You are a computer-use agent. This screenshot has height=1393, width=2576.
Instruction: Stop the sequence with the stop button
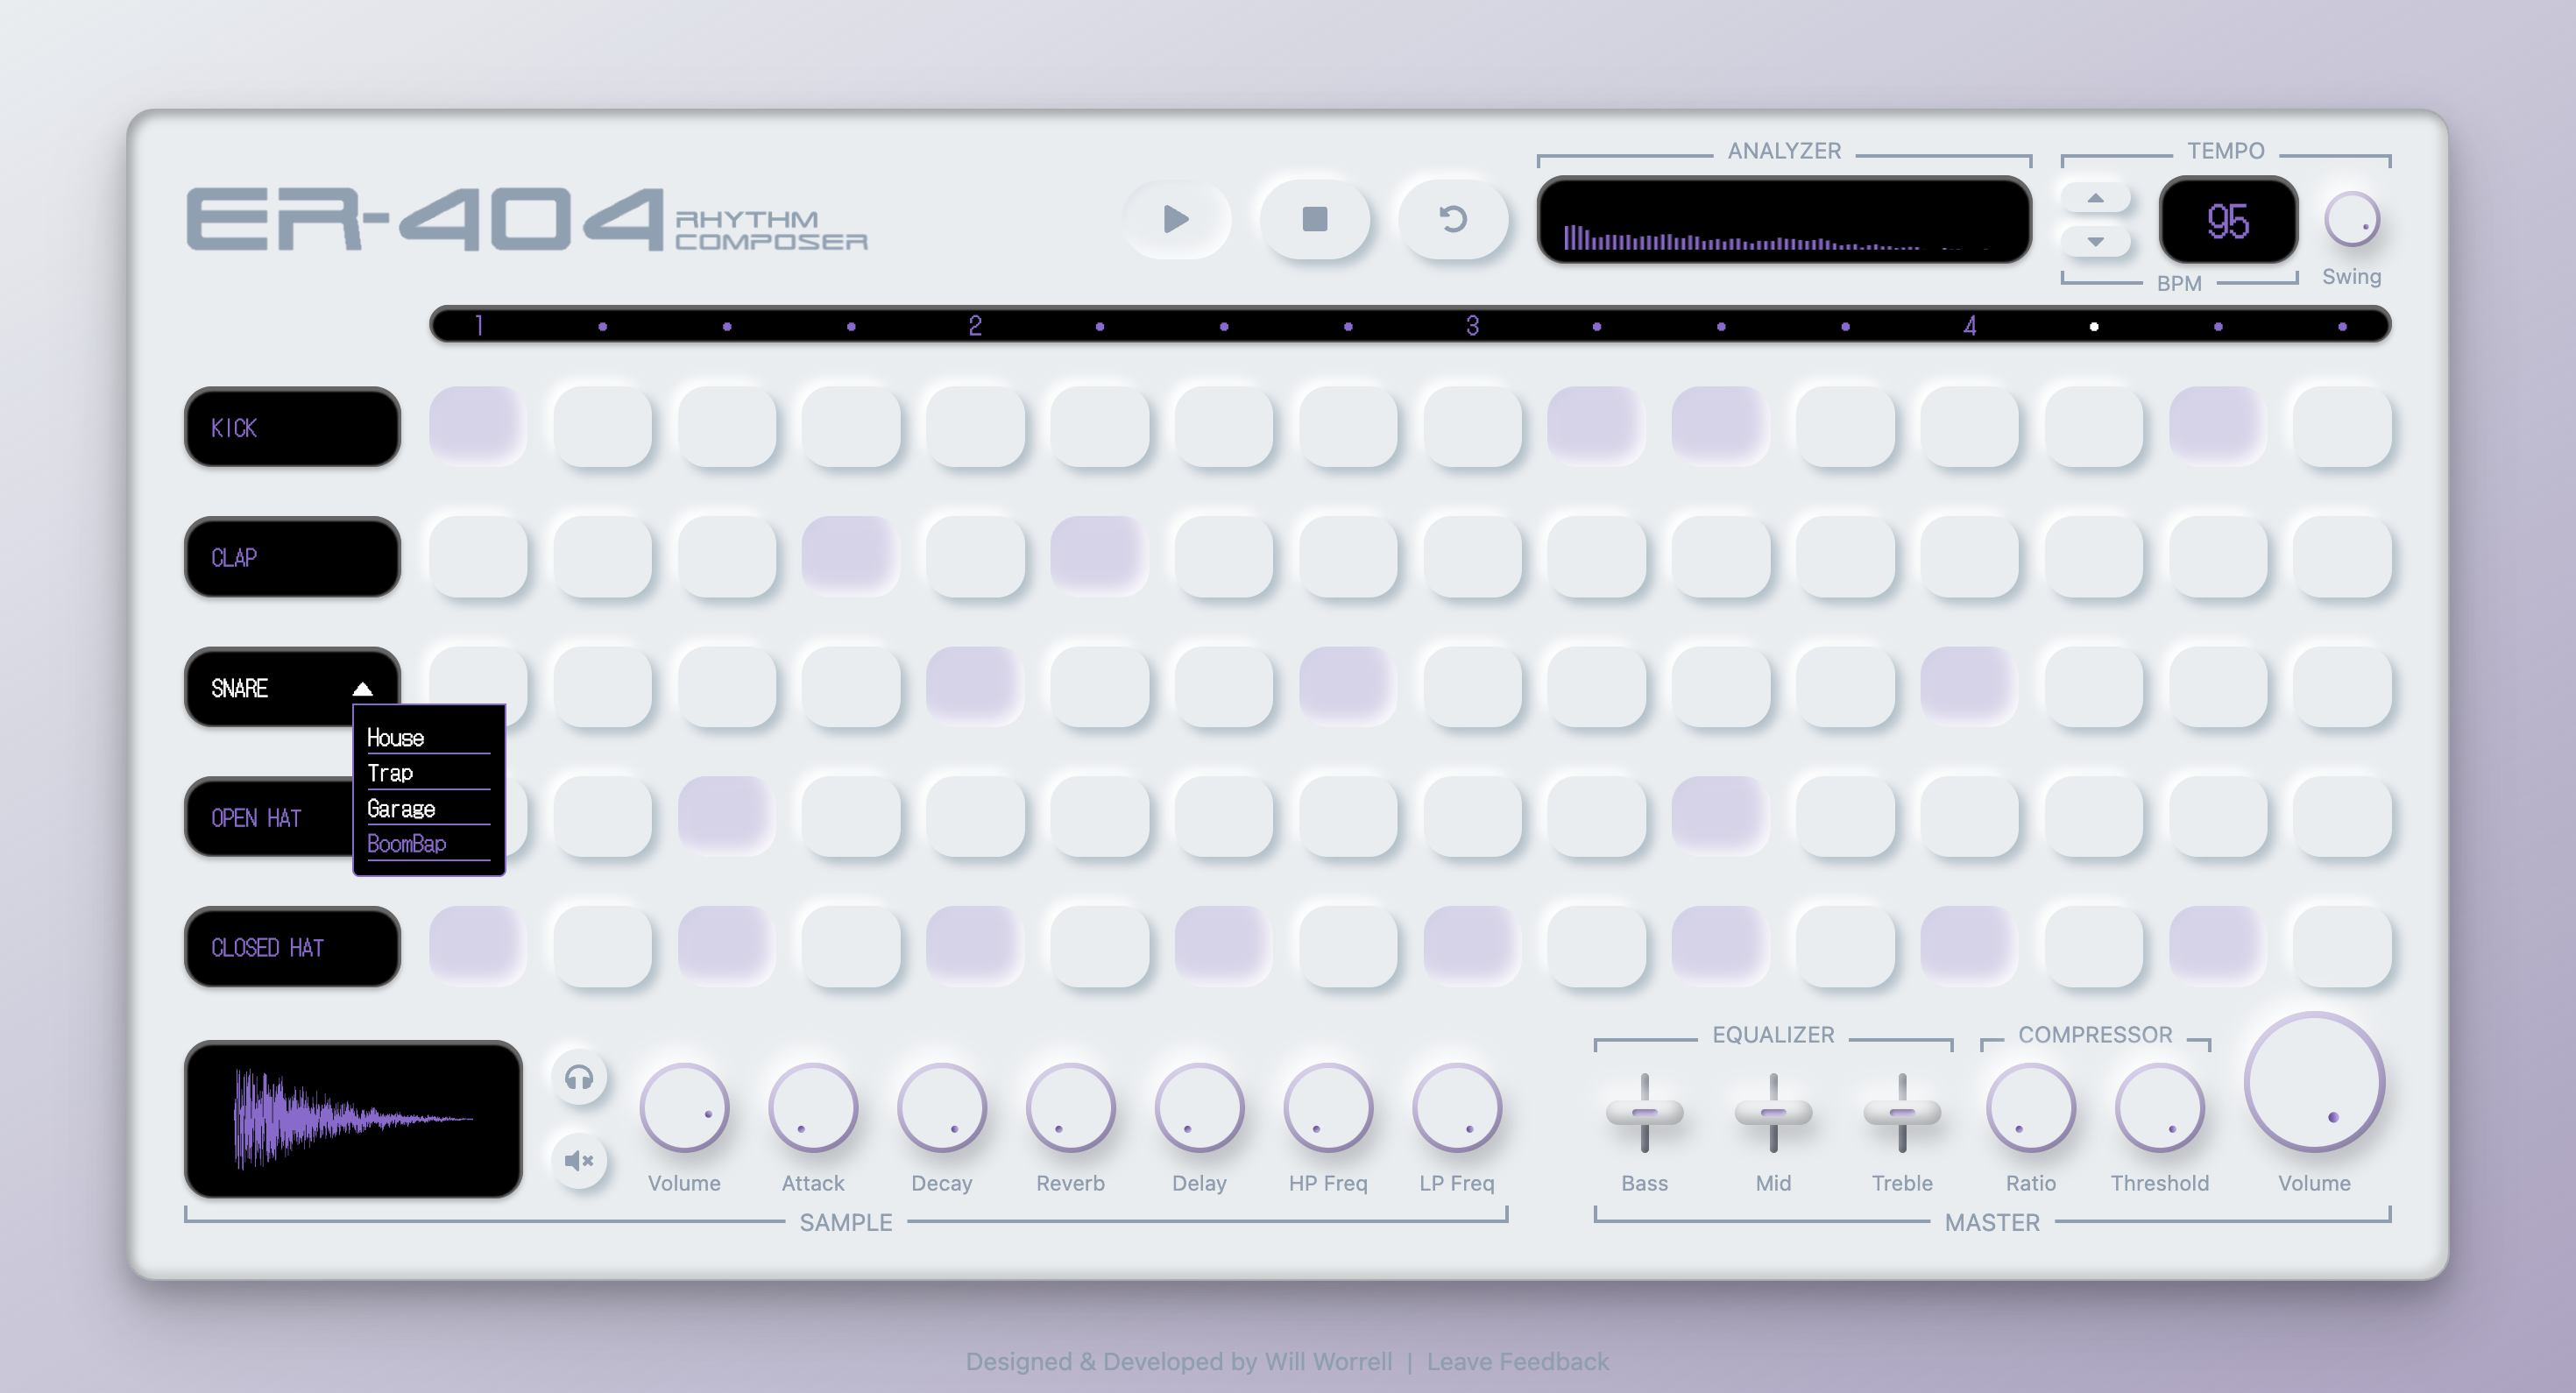click(1315, 219)
